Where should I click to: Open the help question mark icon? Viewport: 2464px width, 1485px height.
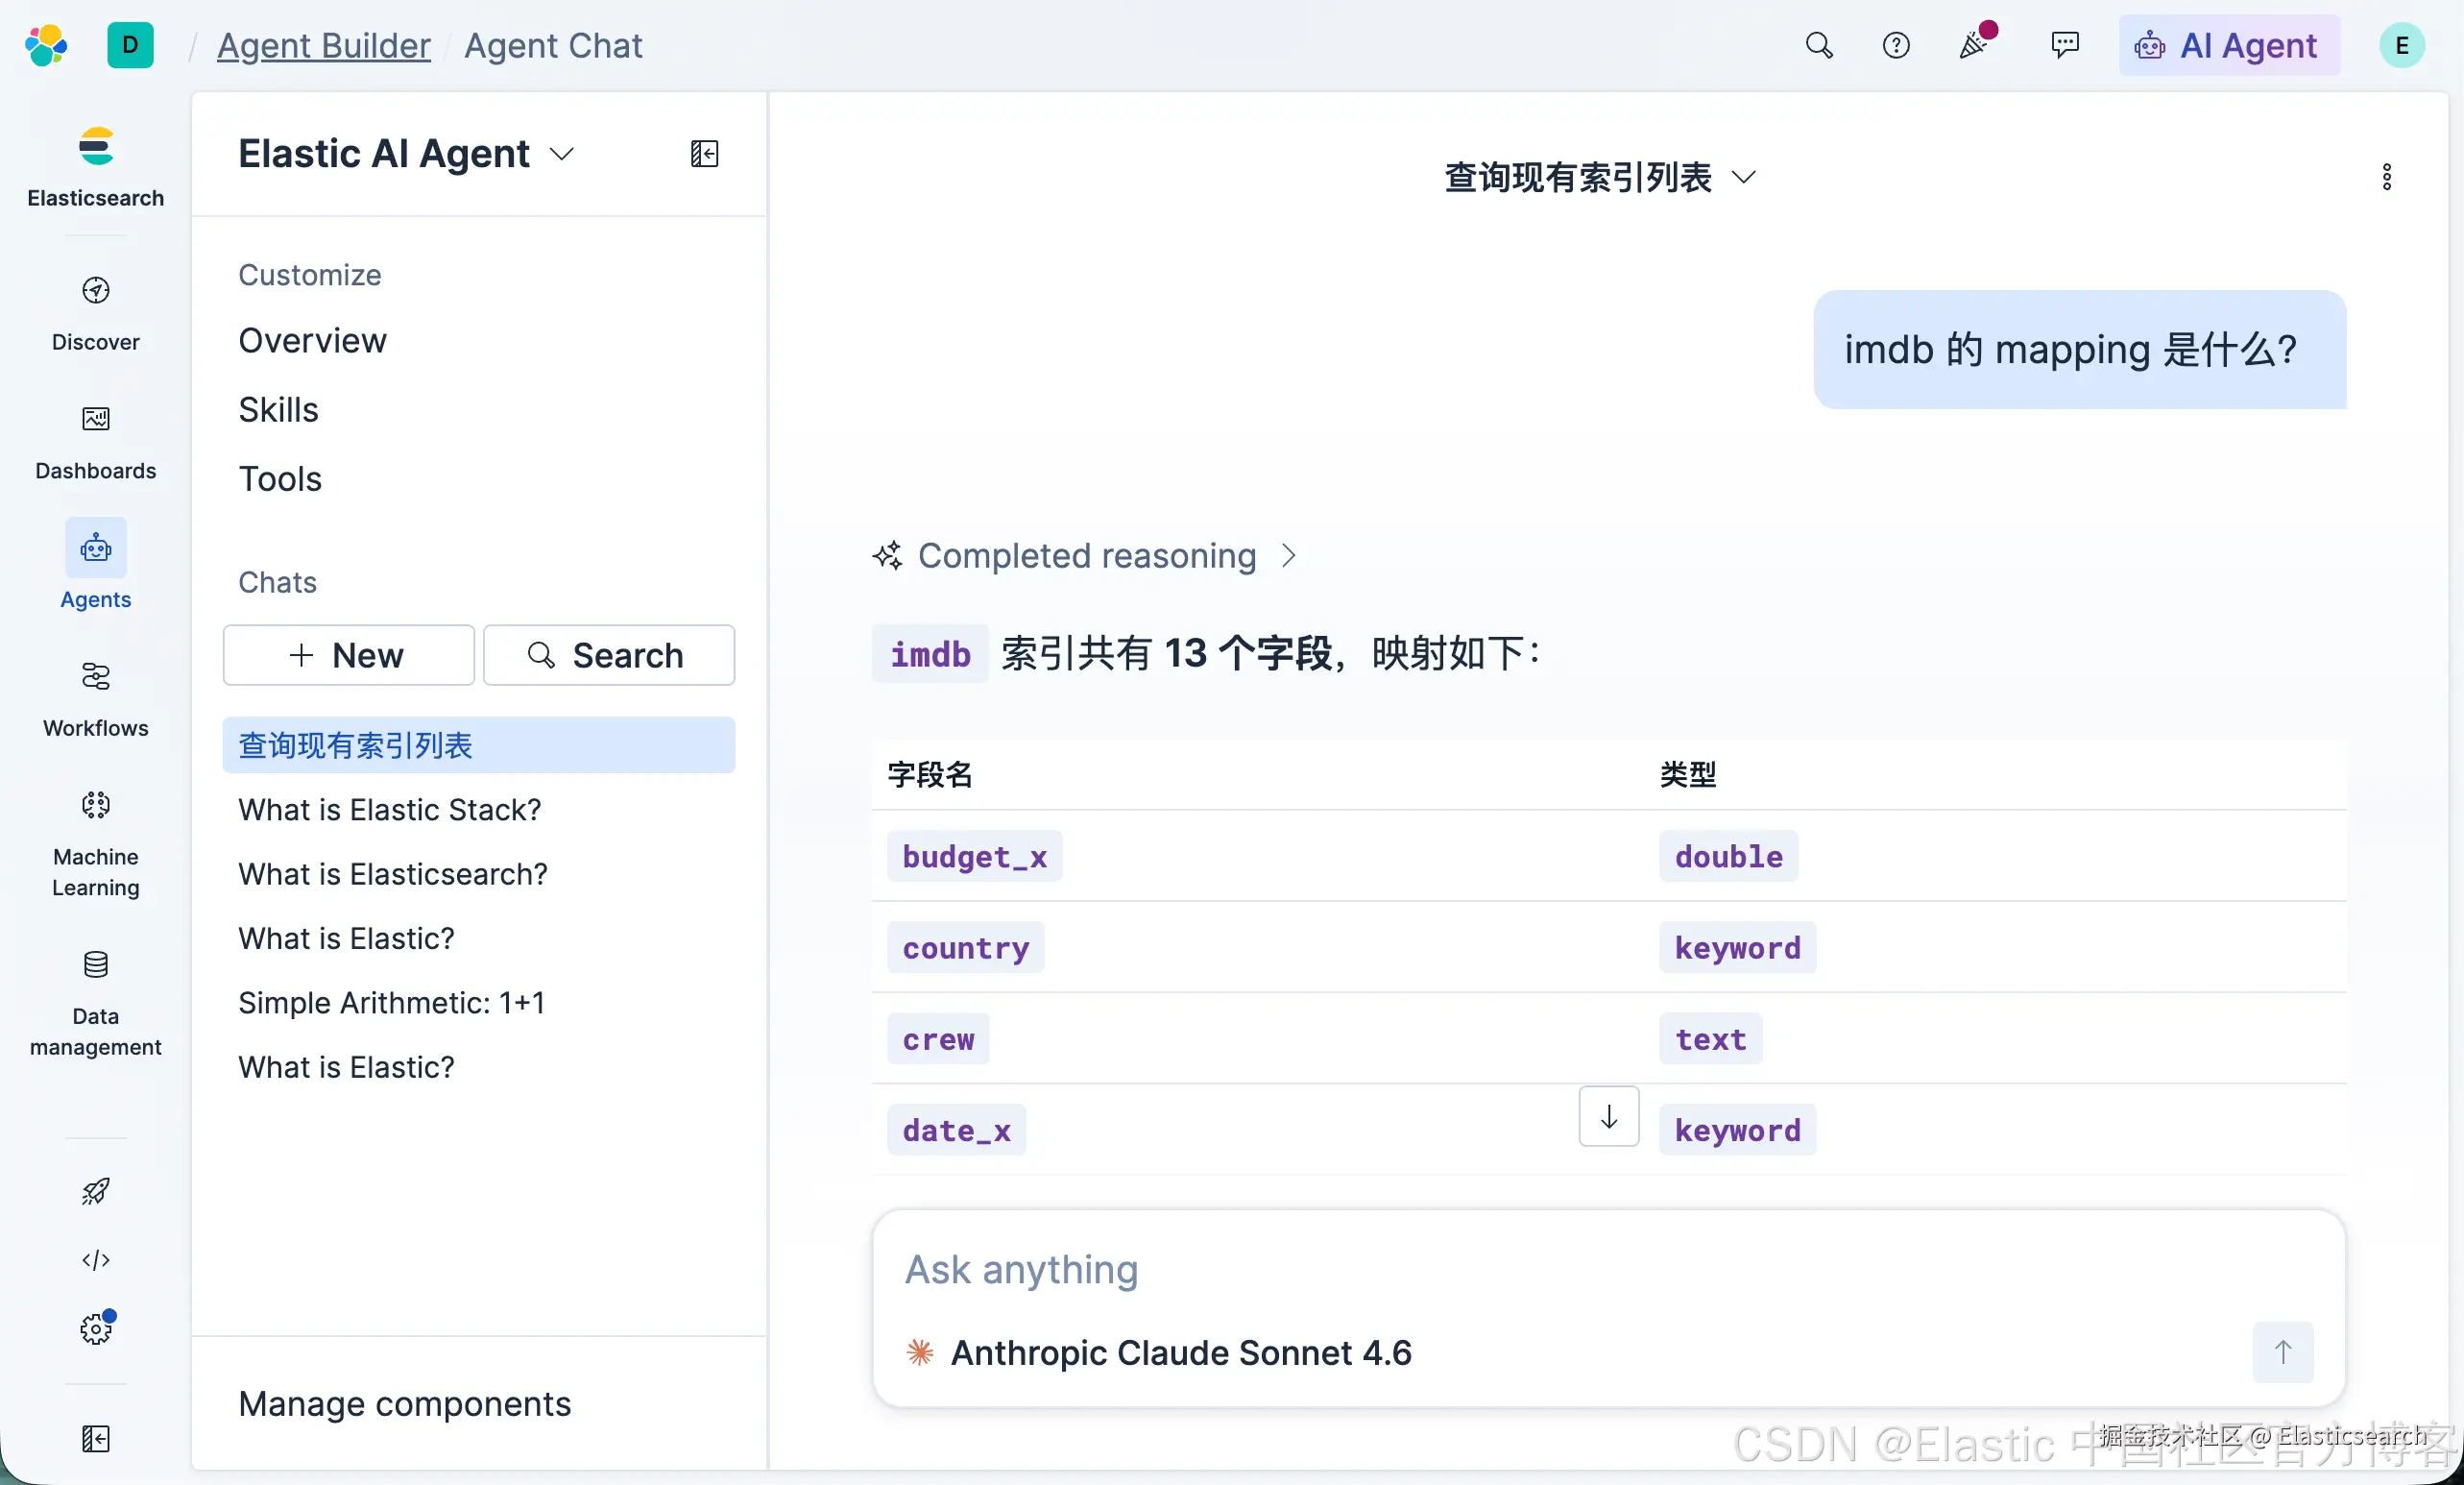pos(1896,45)
